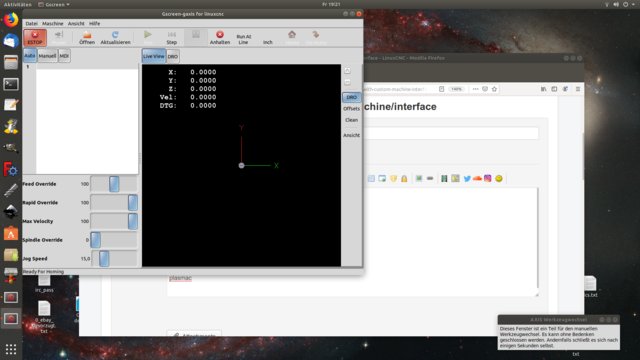Screen dimensions: 640x360
Task: Switch to Manuell mode tab
Action: click(x=47, y=56)
